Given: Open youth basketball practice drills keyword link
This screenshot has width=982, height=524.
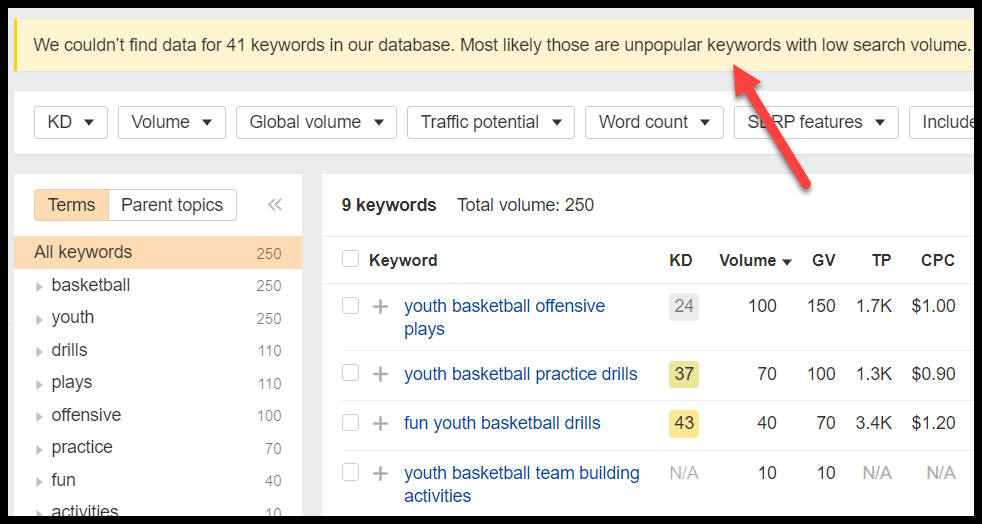Looking at the screenshot, I should coord(520,374).
